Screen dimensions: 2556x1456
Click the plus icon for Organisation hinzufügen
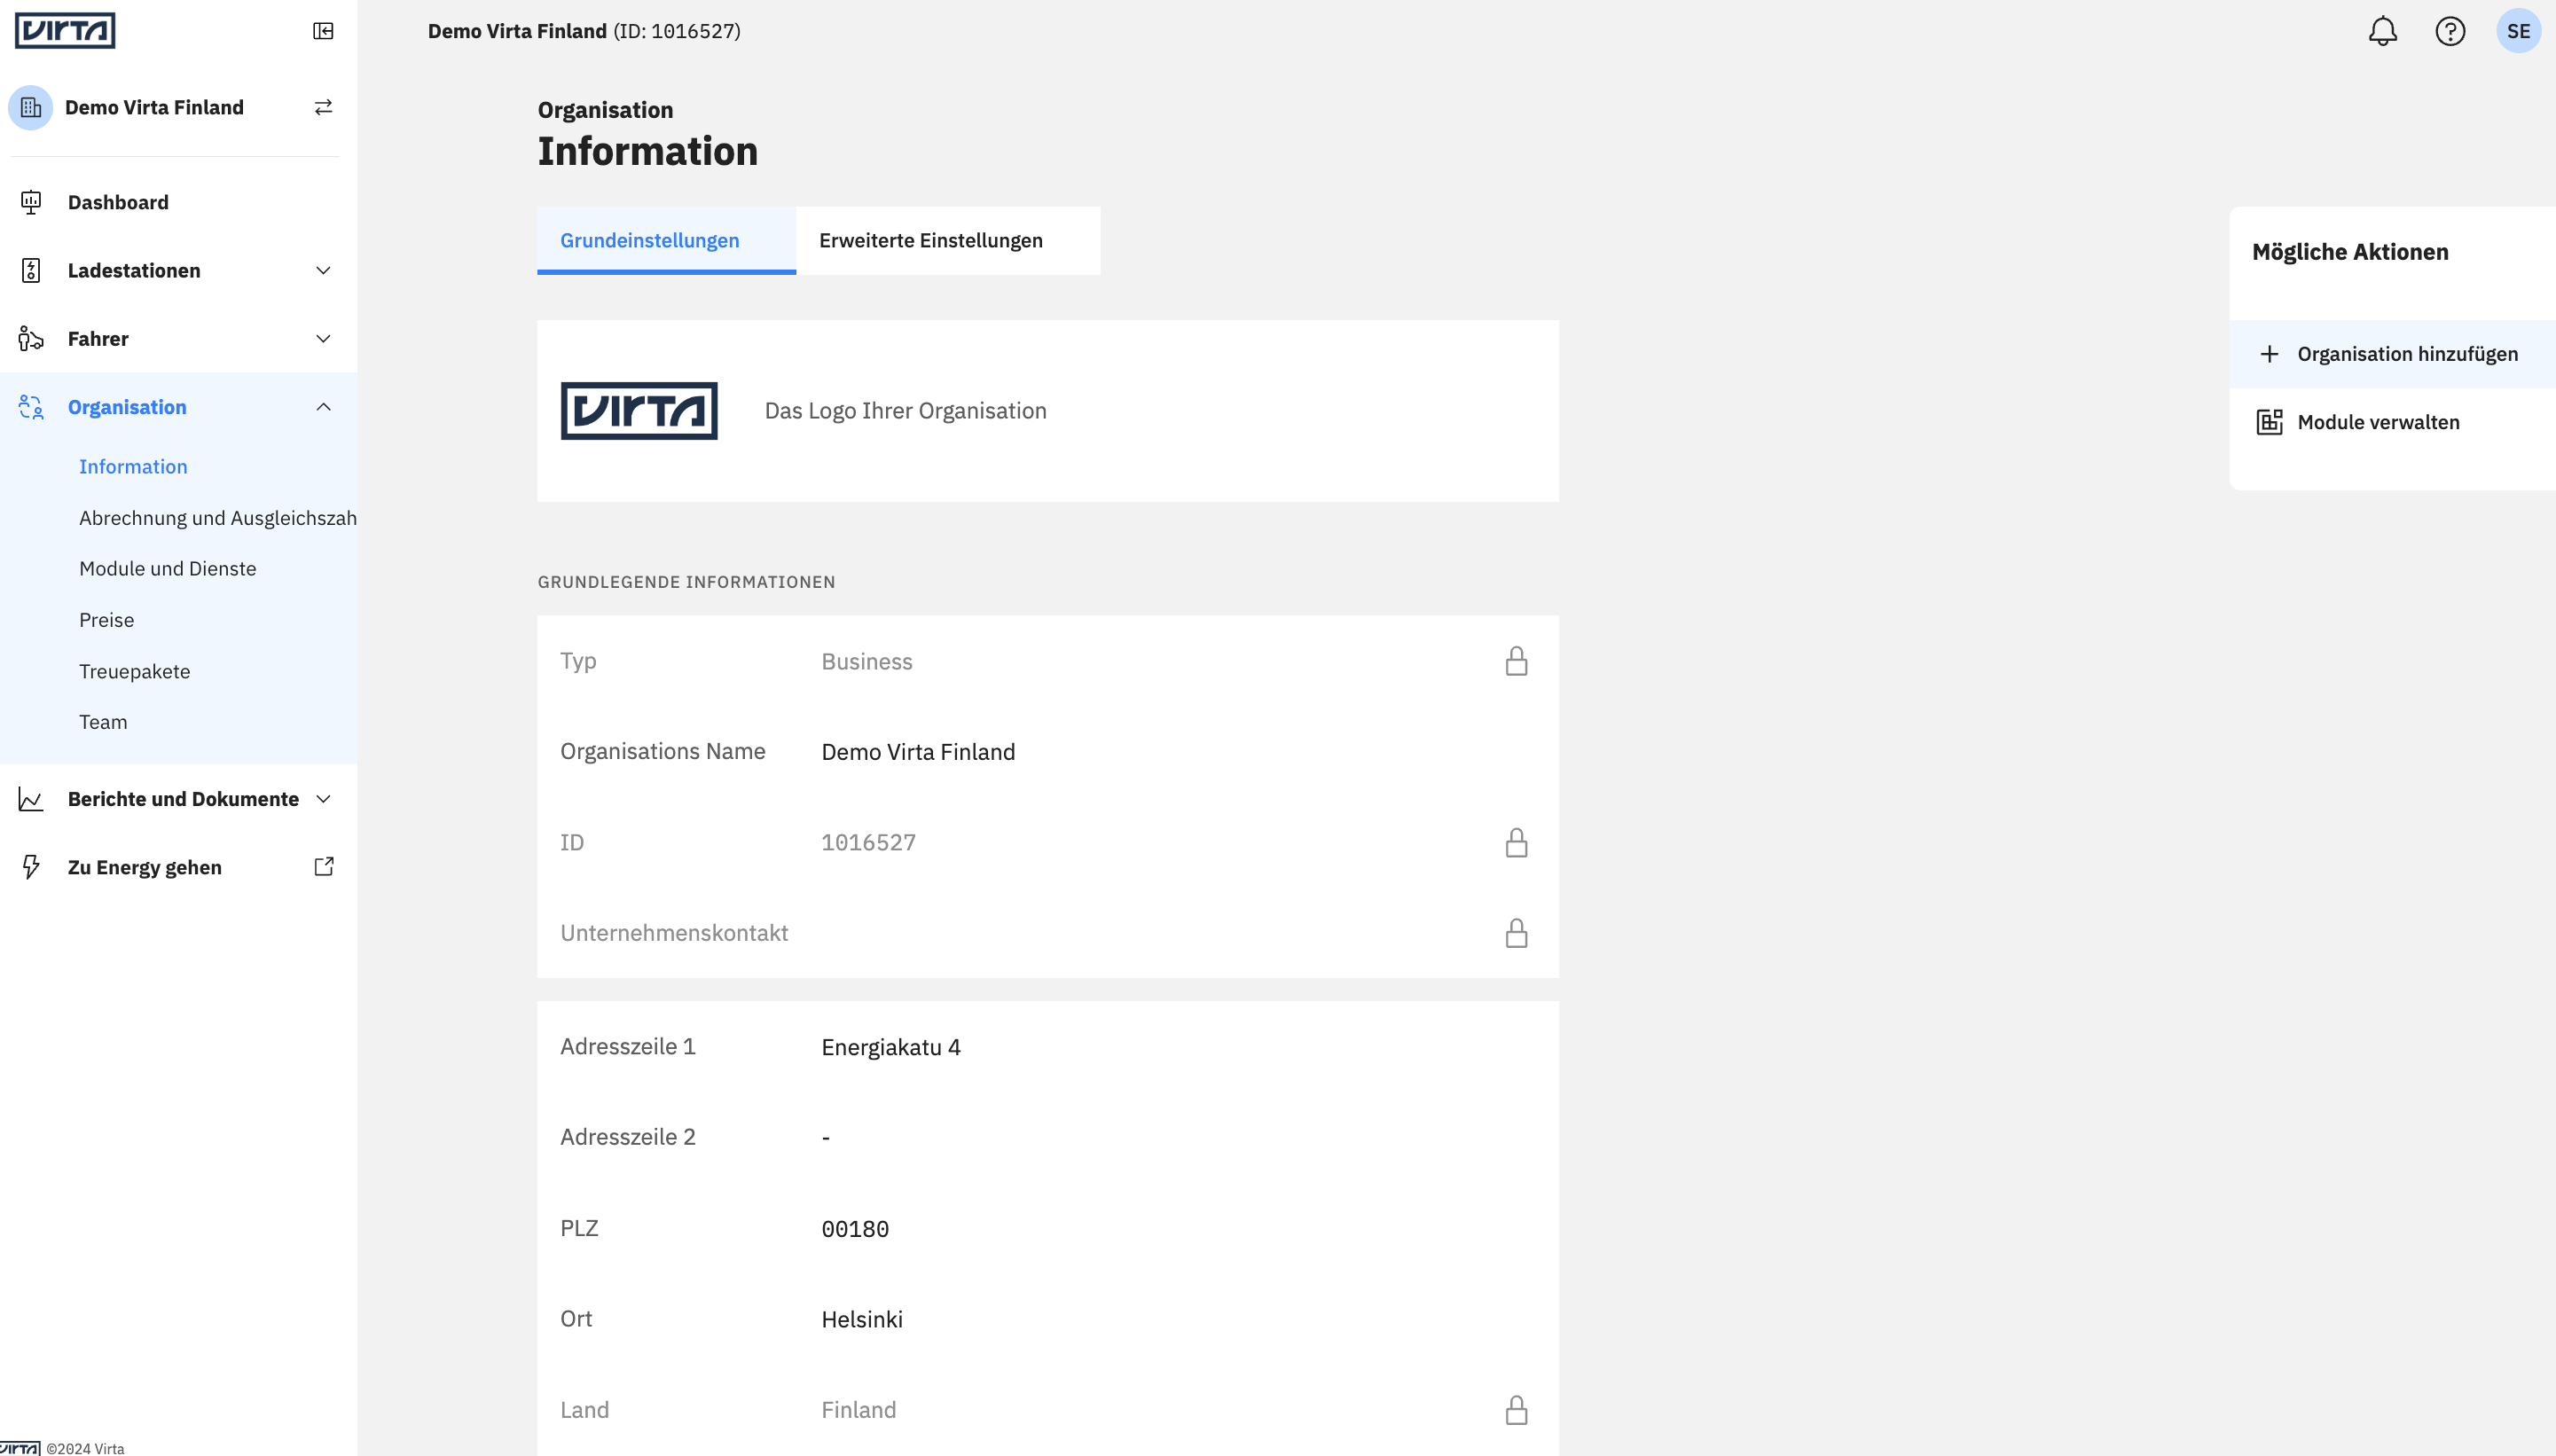[2269, 354]
